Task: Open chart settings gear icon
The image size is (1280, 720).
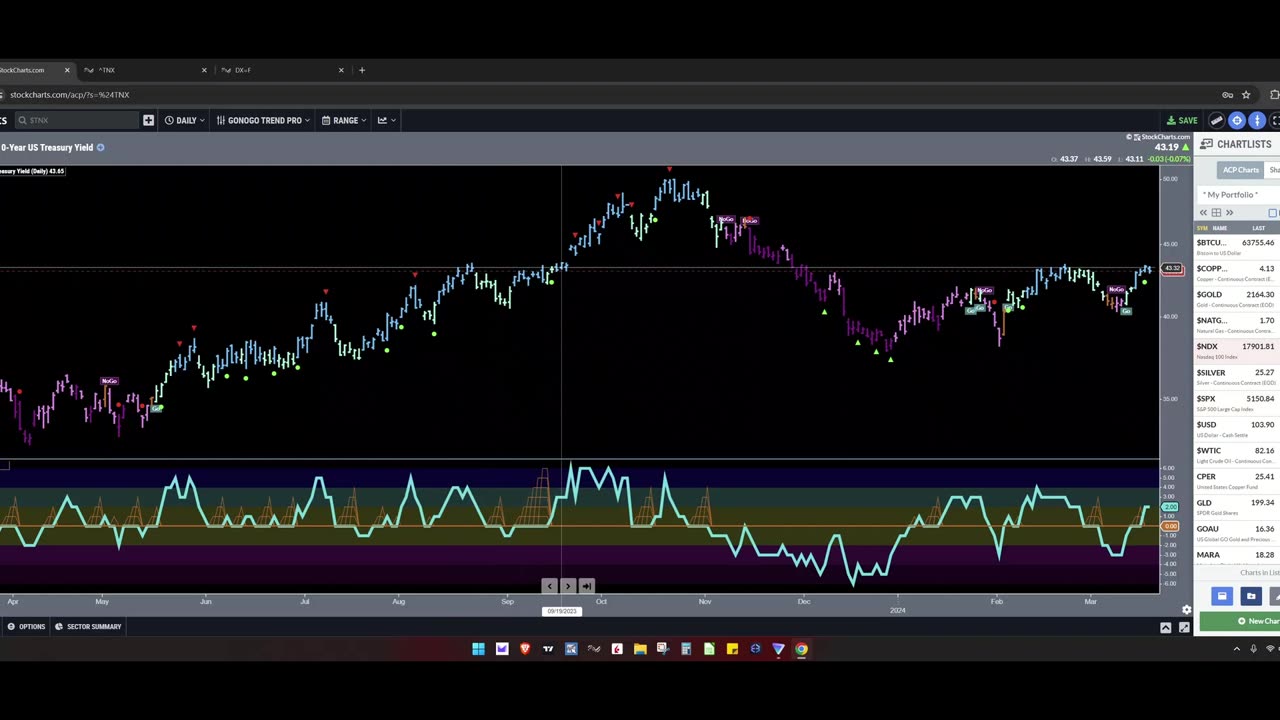Action: click(1186, 610)
